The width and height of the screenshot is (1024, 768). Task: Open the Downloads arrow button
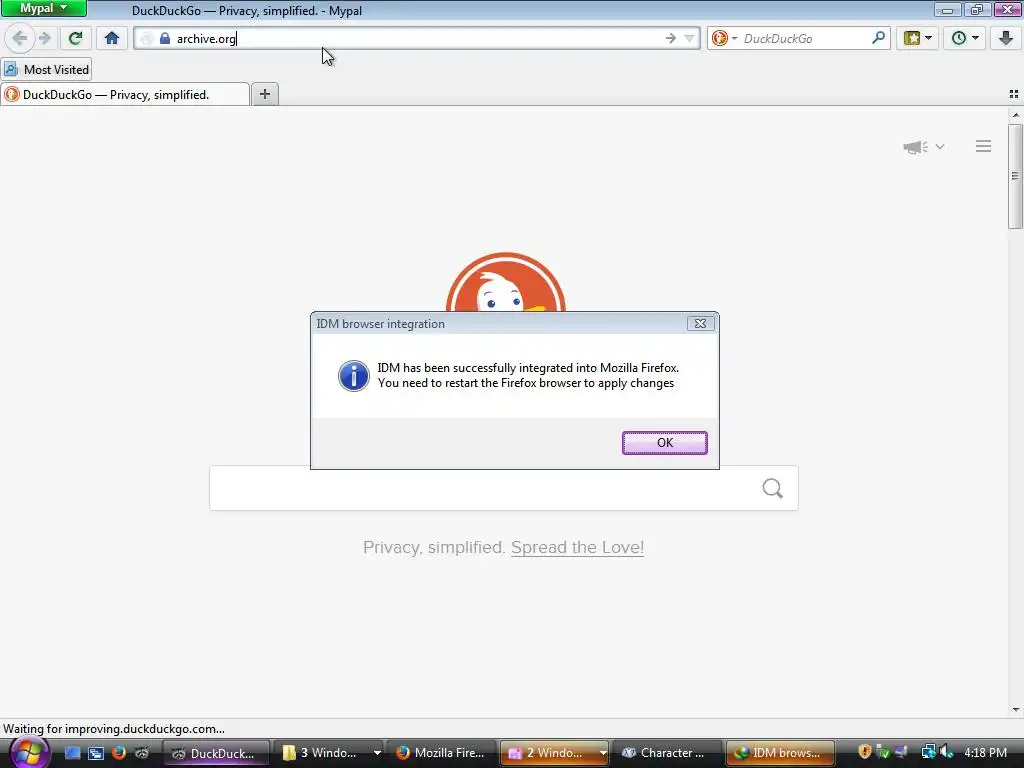[1006, 38]
